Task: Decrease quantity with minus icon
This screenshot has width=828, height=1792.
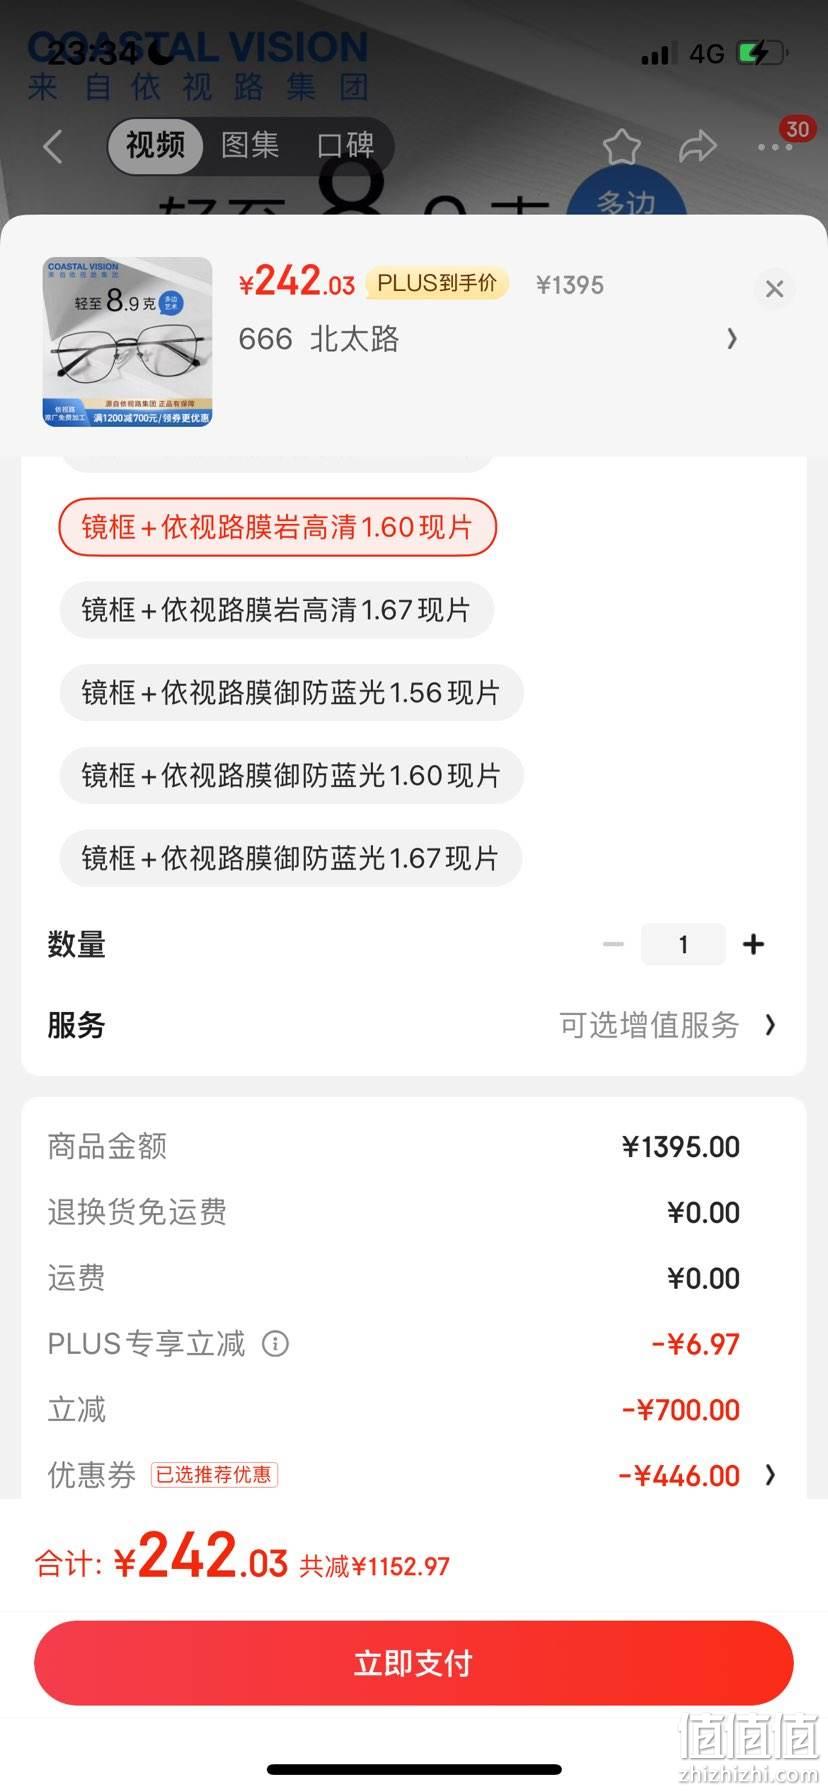Action: [613, 944]
